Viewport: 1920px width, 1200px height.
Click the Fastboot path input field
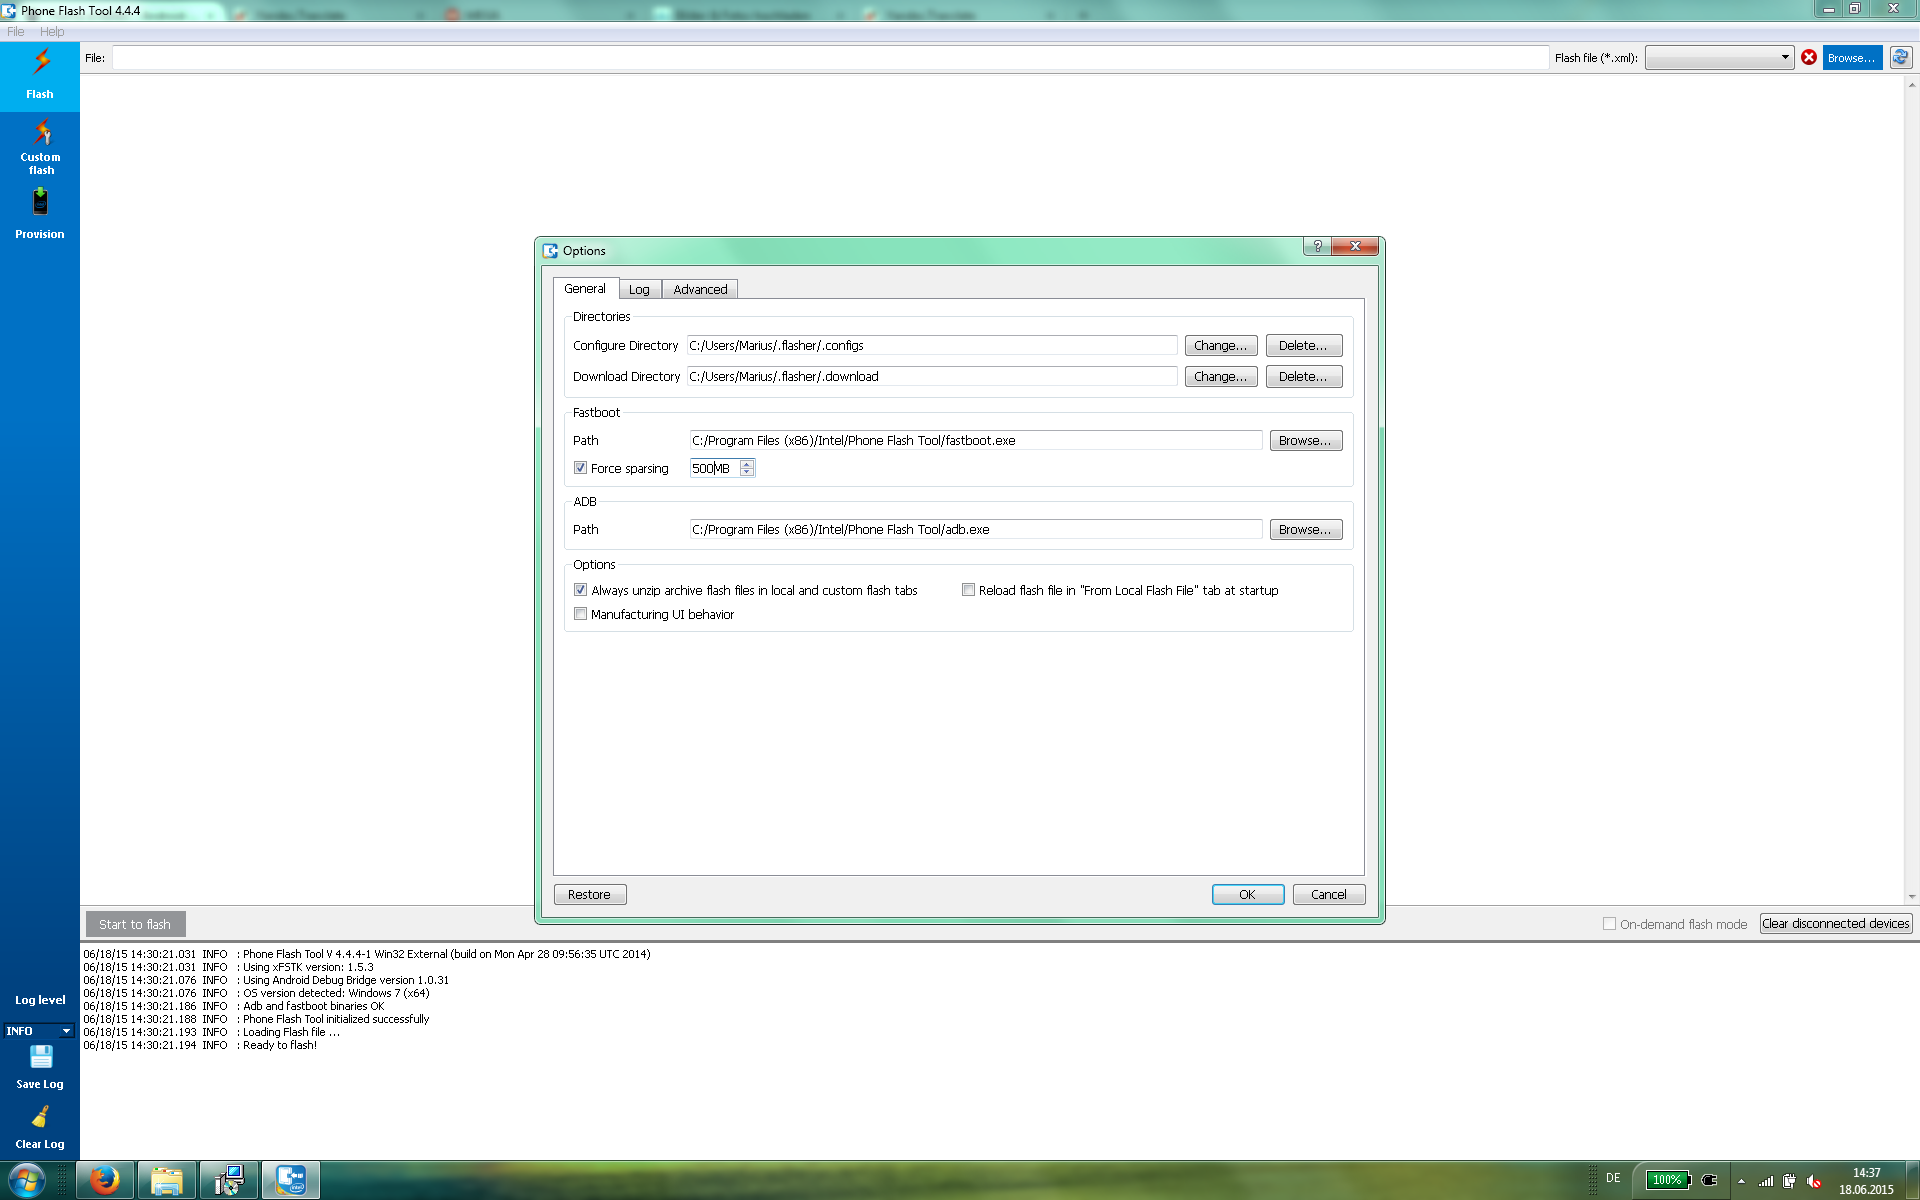(976, 441)
